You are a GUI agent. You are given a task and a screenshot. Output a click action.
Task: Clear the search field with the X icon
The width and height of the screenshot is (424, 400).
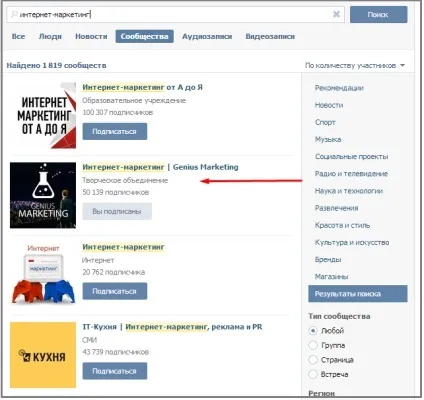[336, 14]
